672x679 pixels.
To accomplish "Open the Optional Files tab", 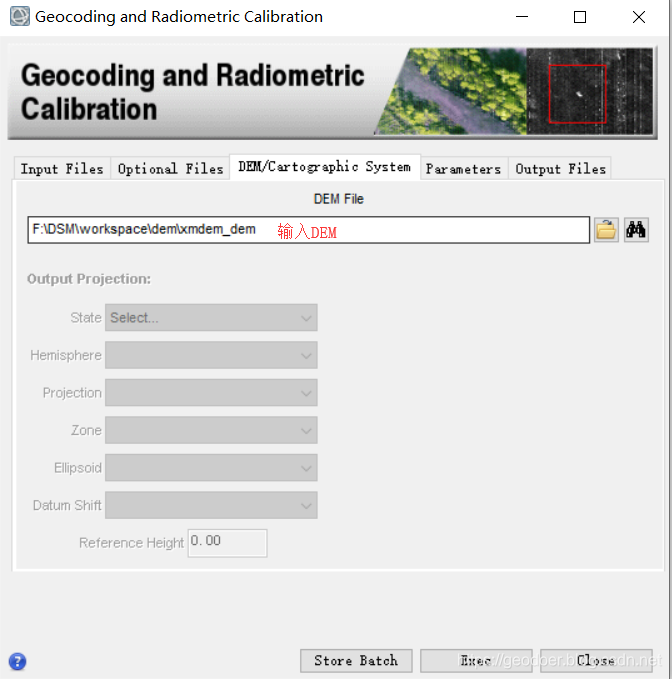I will 170,168.
